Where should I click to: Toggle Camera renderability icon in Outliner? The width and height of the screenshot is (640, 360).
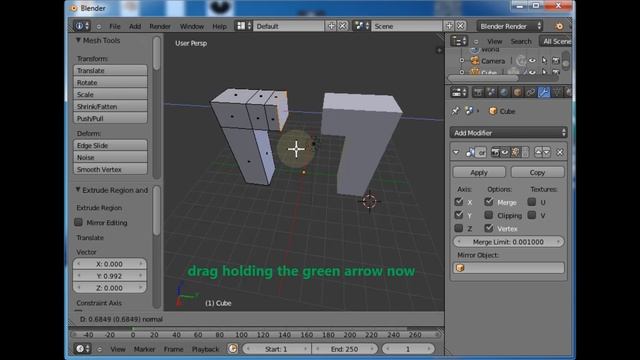(x=556, y=60)
